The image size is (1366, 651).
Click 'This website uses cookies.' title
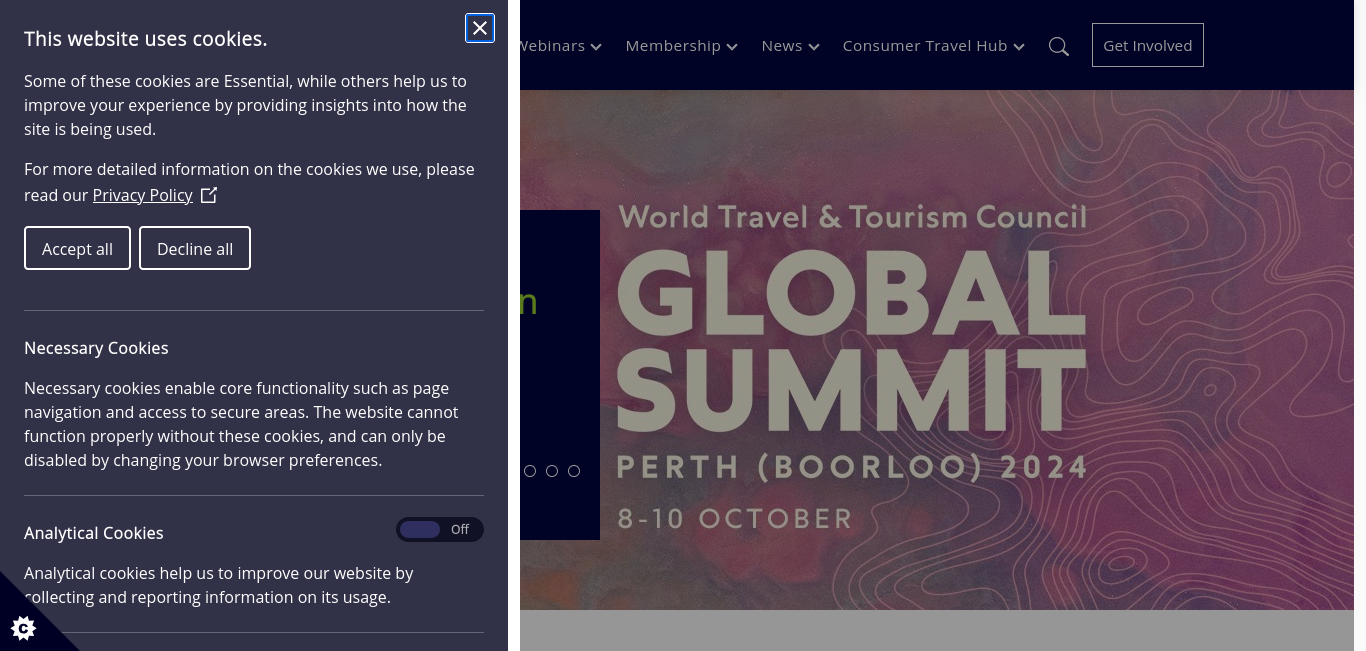pos(146,39)
